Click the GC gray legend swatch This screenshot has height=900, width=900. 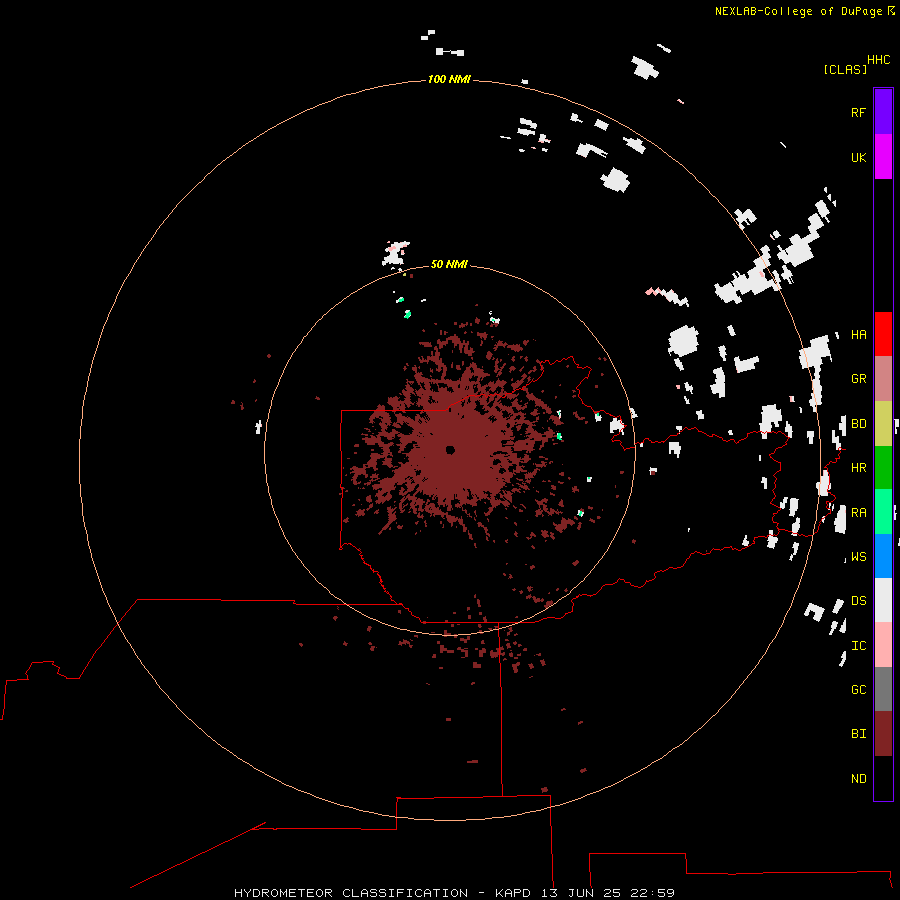883,689
